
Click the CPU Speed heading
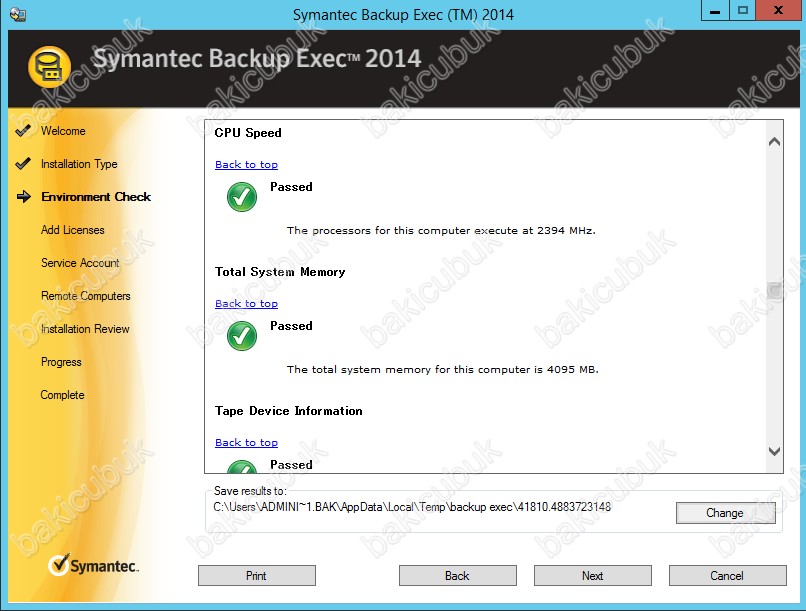(248, 133)
